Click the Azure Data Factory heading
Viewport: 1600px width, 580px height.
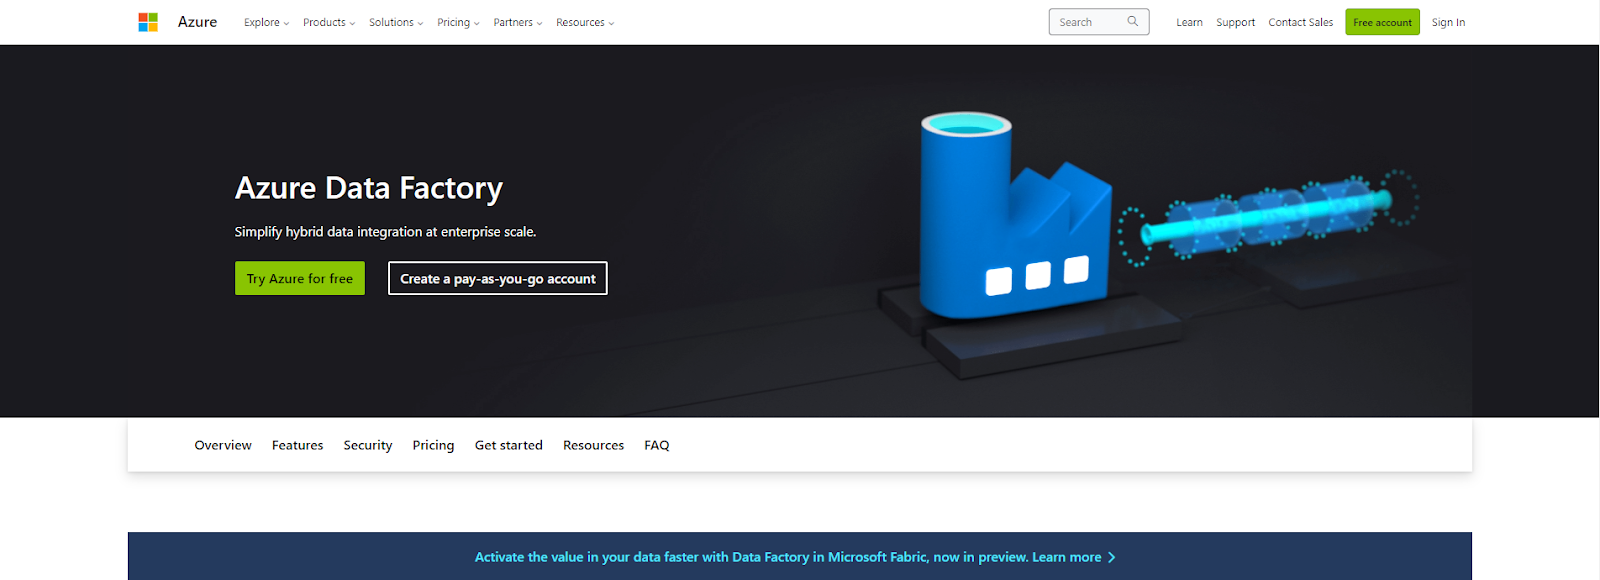pos(369,188)
